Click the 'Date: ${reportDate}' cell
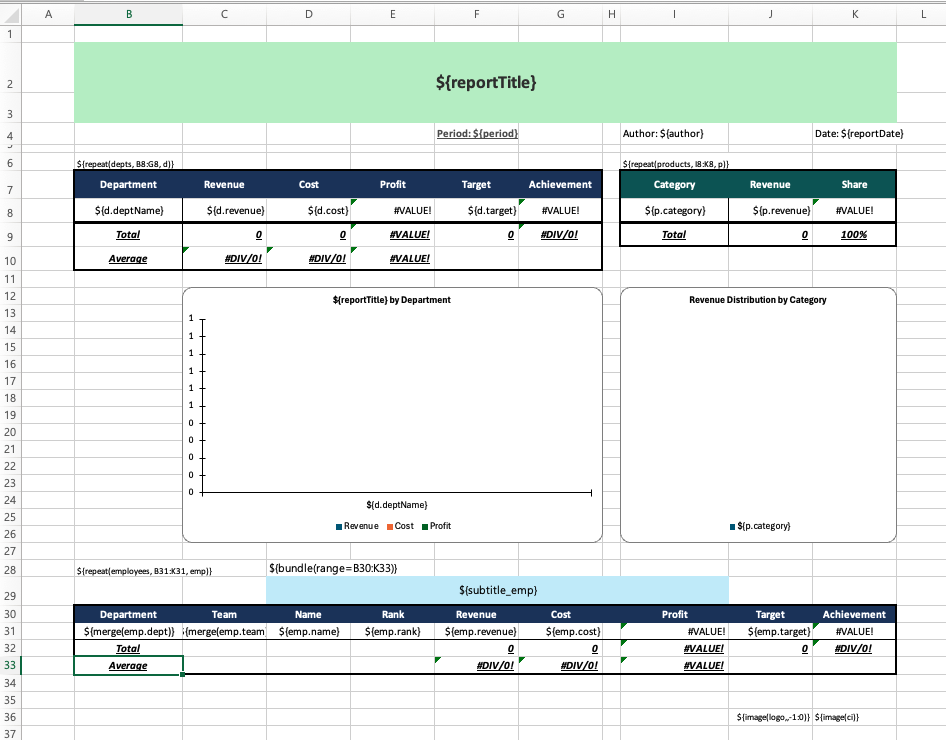 [x=854, y=133]
